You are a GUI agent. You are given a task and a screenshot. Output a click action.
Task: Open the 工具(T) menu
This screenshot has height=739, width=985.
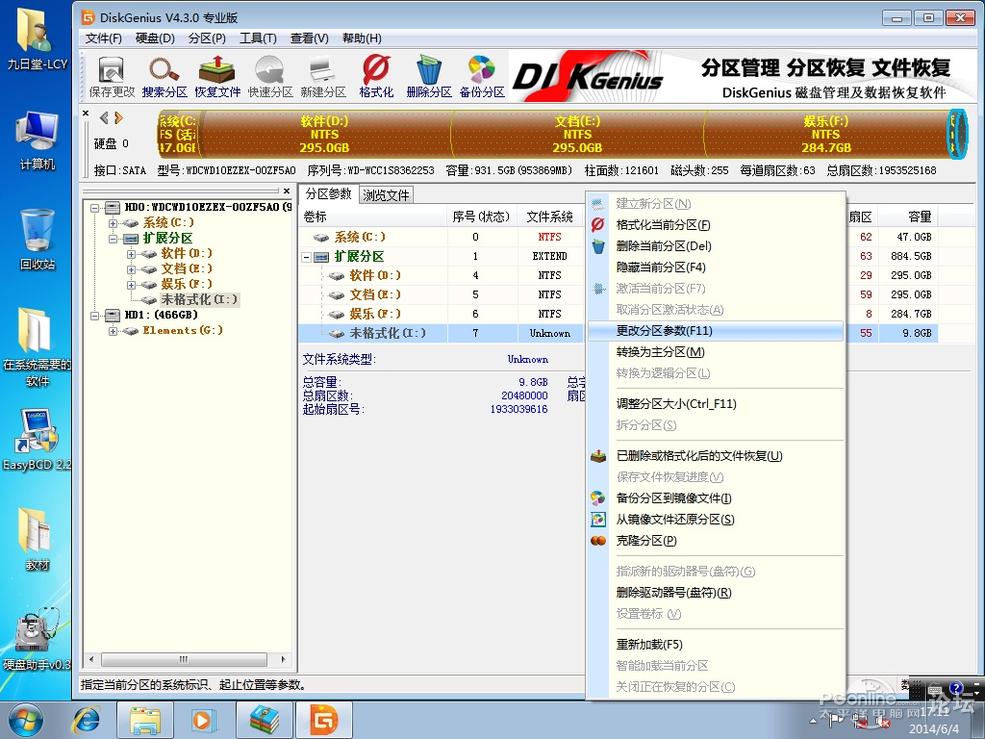pos(258,38)
